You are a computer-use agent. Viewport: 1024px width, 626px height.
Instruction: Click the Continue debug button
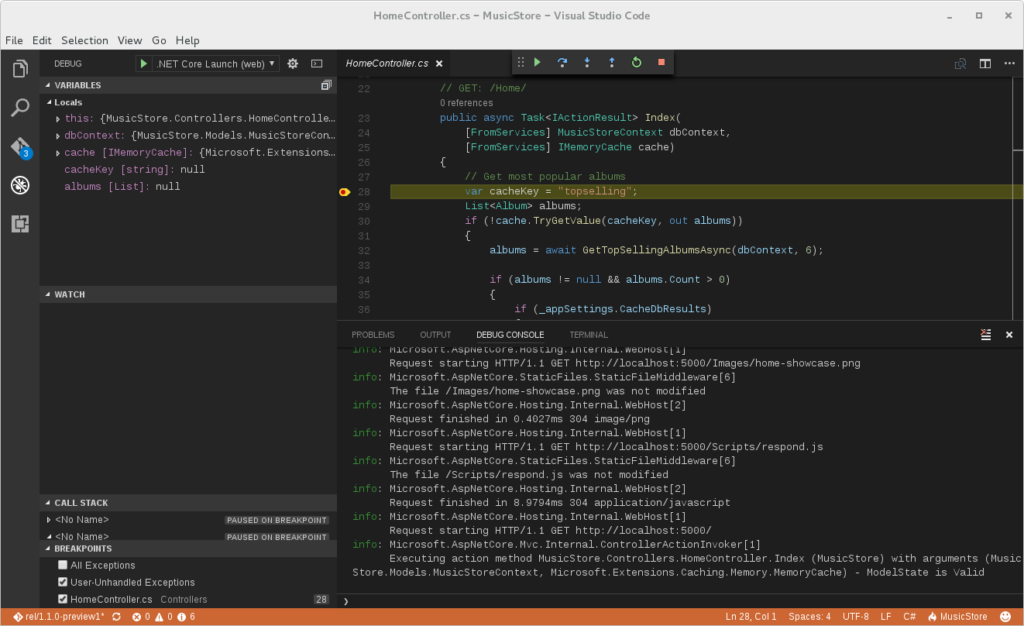[537, 62]
